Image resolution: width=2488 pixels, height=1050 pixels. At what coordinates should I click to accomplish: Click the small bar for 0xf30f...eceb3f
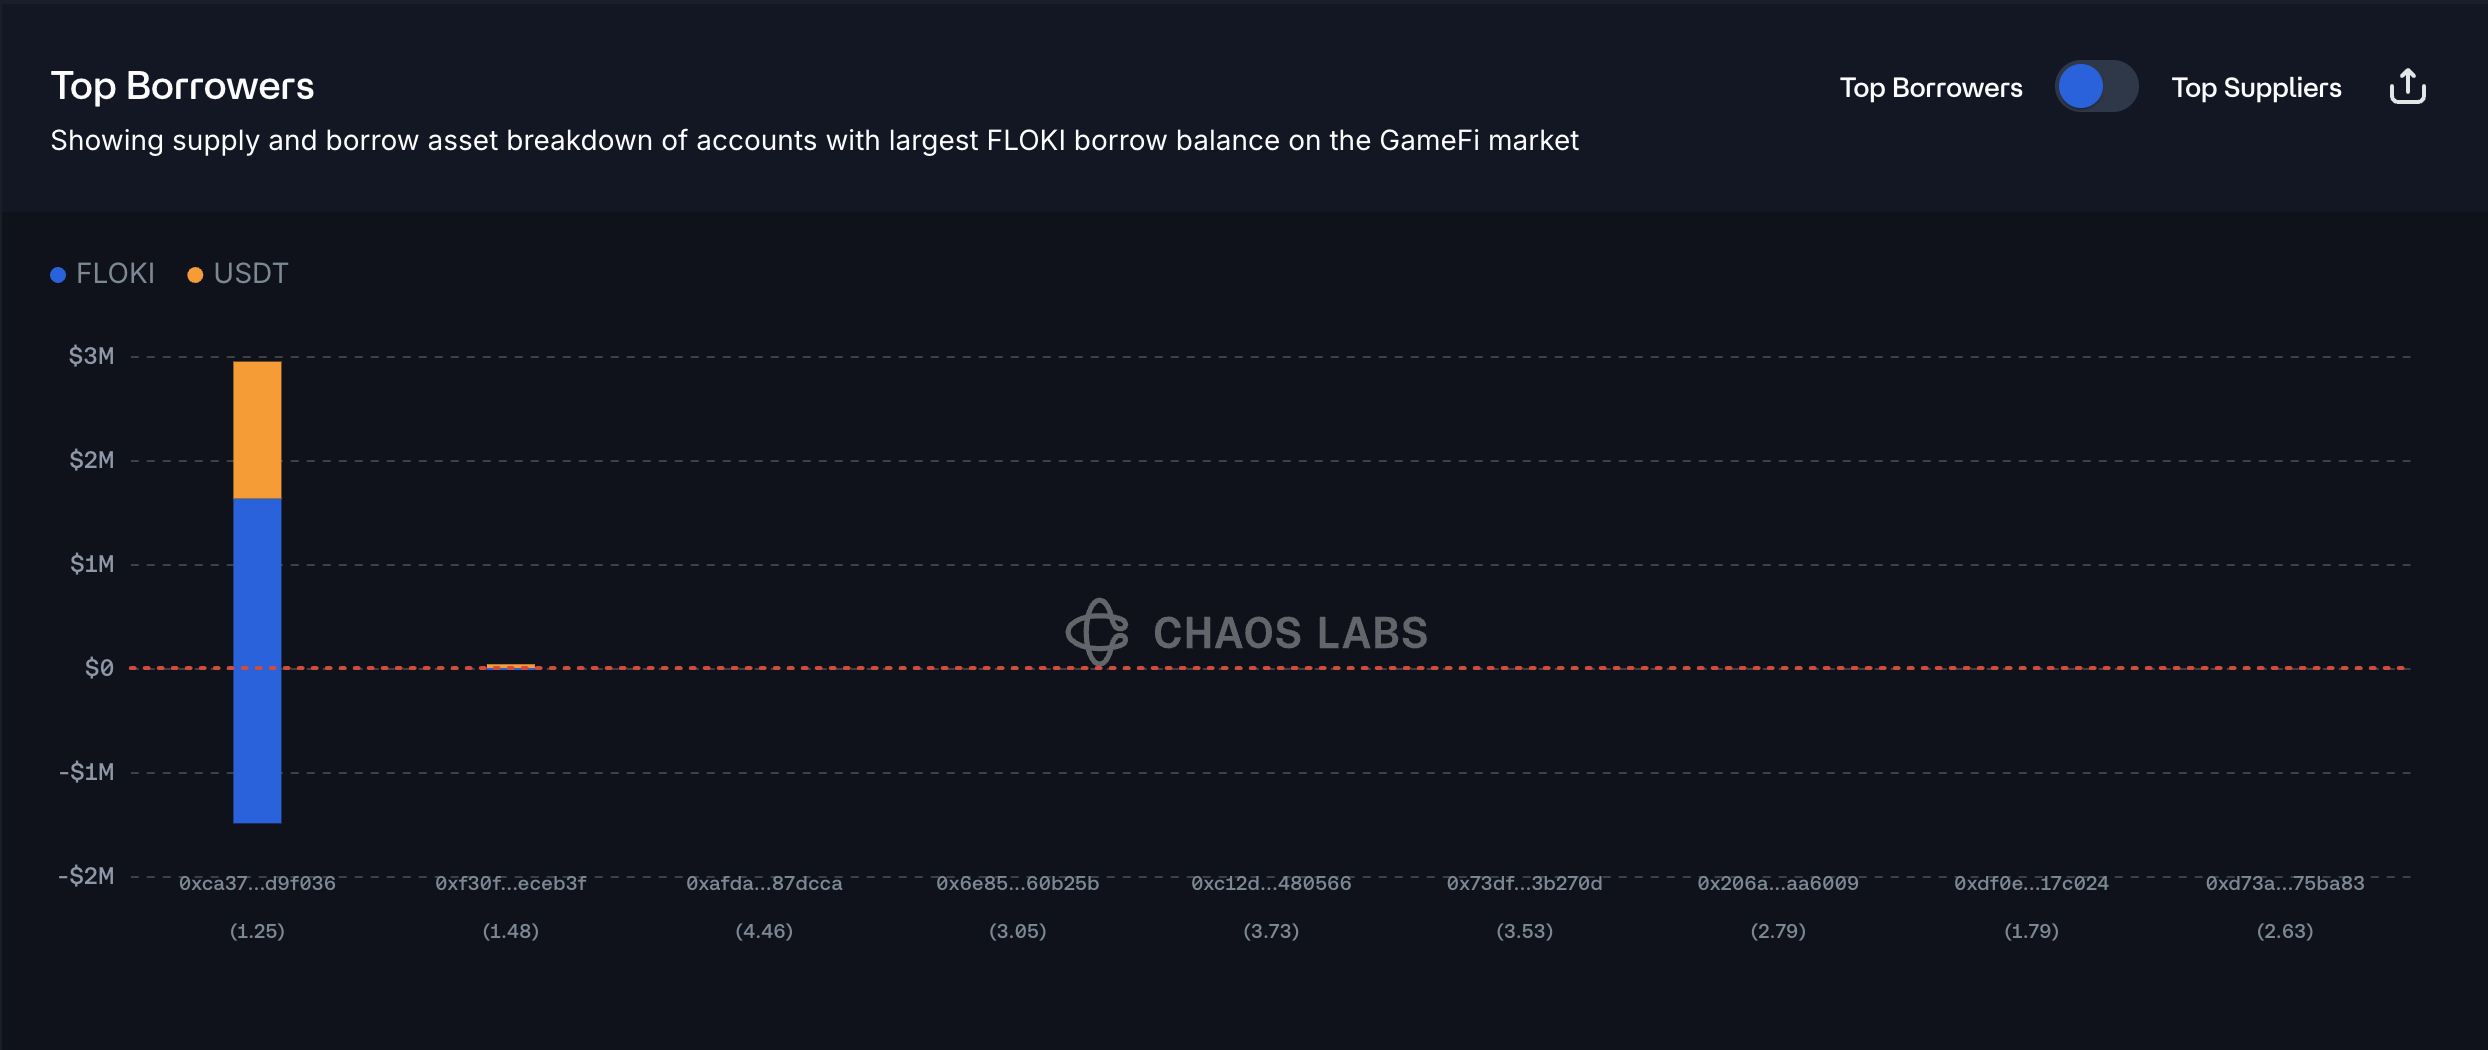511,666
